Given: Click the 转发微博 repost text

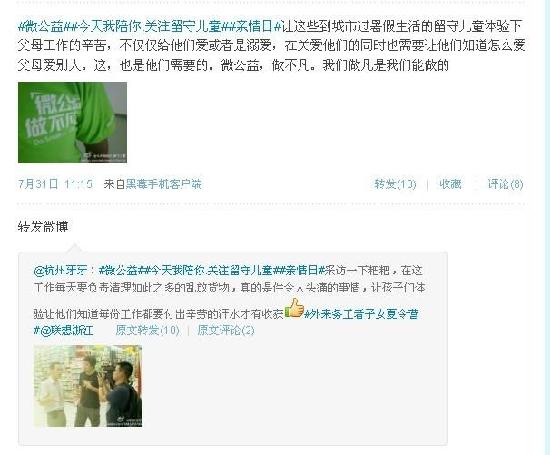Looking at the screenshot, I should pyautogui.click(x=43, y=227).
